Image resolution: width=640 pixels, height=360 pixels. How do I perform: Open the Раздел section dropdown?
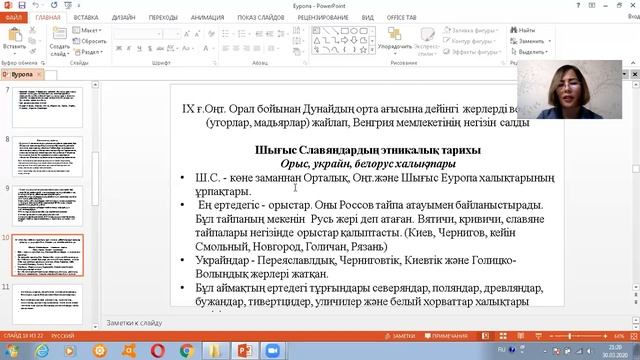coord(89,52)
